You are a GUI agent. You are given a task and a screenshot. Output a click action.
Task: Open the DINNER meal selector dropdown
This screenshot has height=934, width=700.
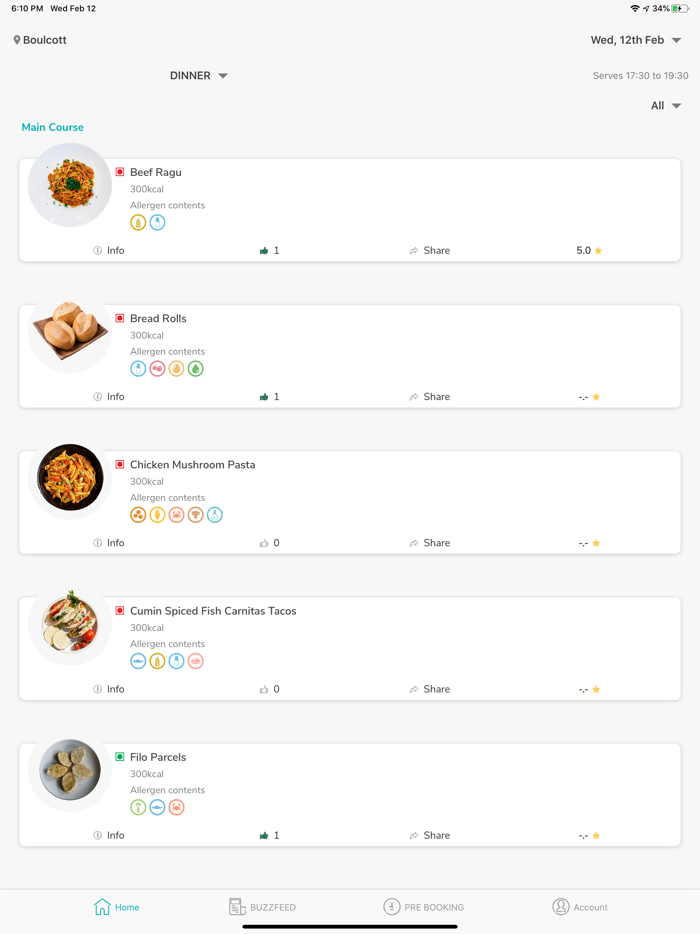click(x=199, y=75)
